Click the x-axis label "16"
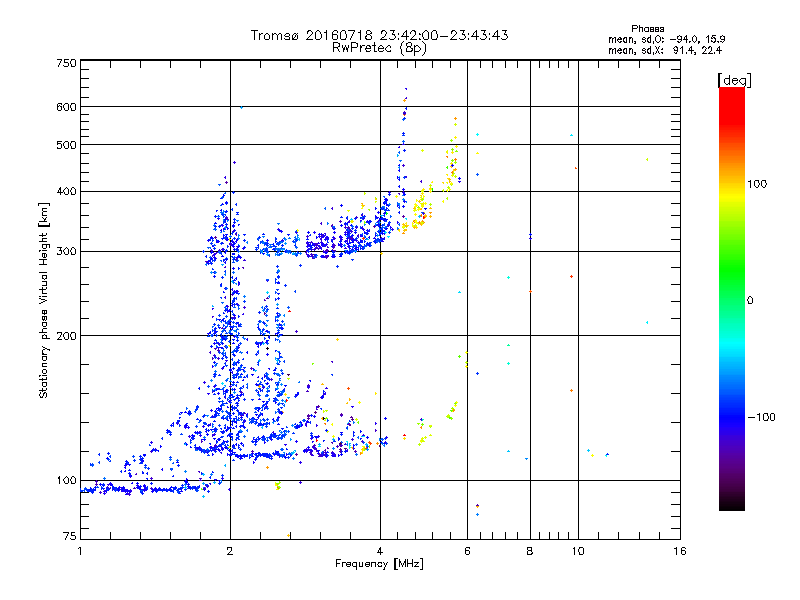This screenshot has width=800, height=600. pos(680,551)
